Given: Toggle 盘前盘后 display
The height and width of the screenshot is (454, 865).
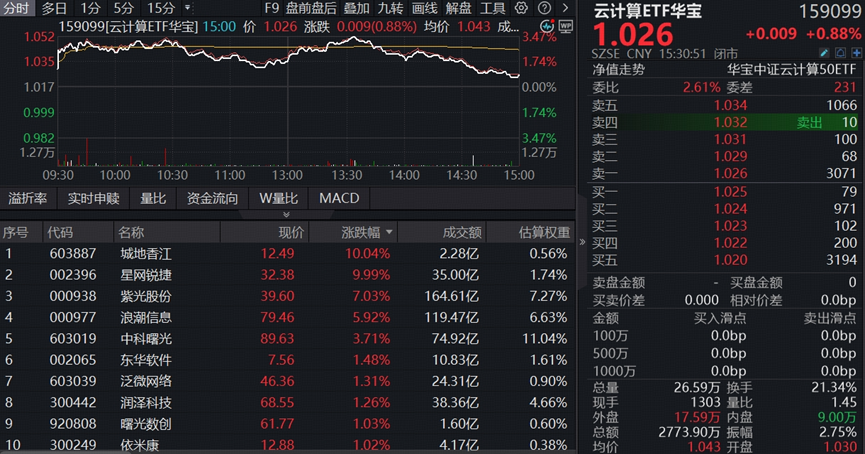Looking at the screenshot, I should coord(311,8).
